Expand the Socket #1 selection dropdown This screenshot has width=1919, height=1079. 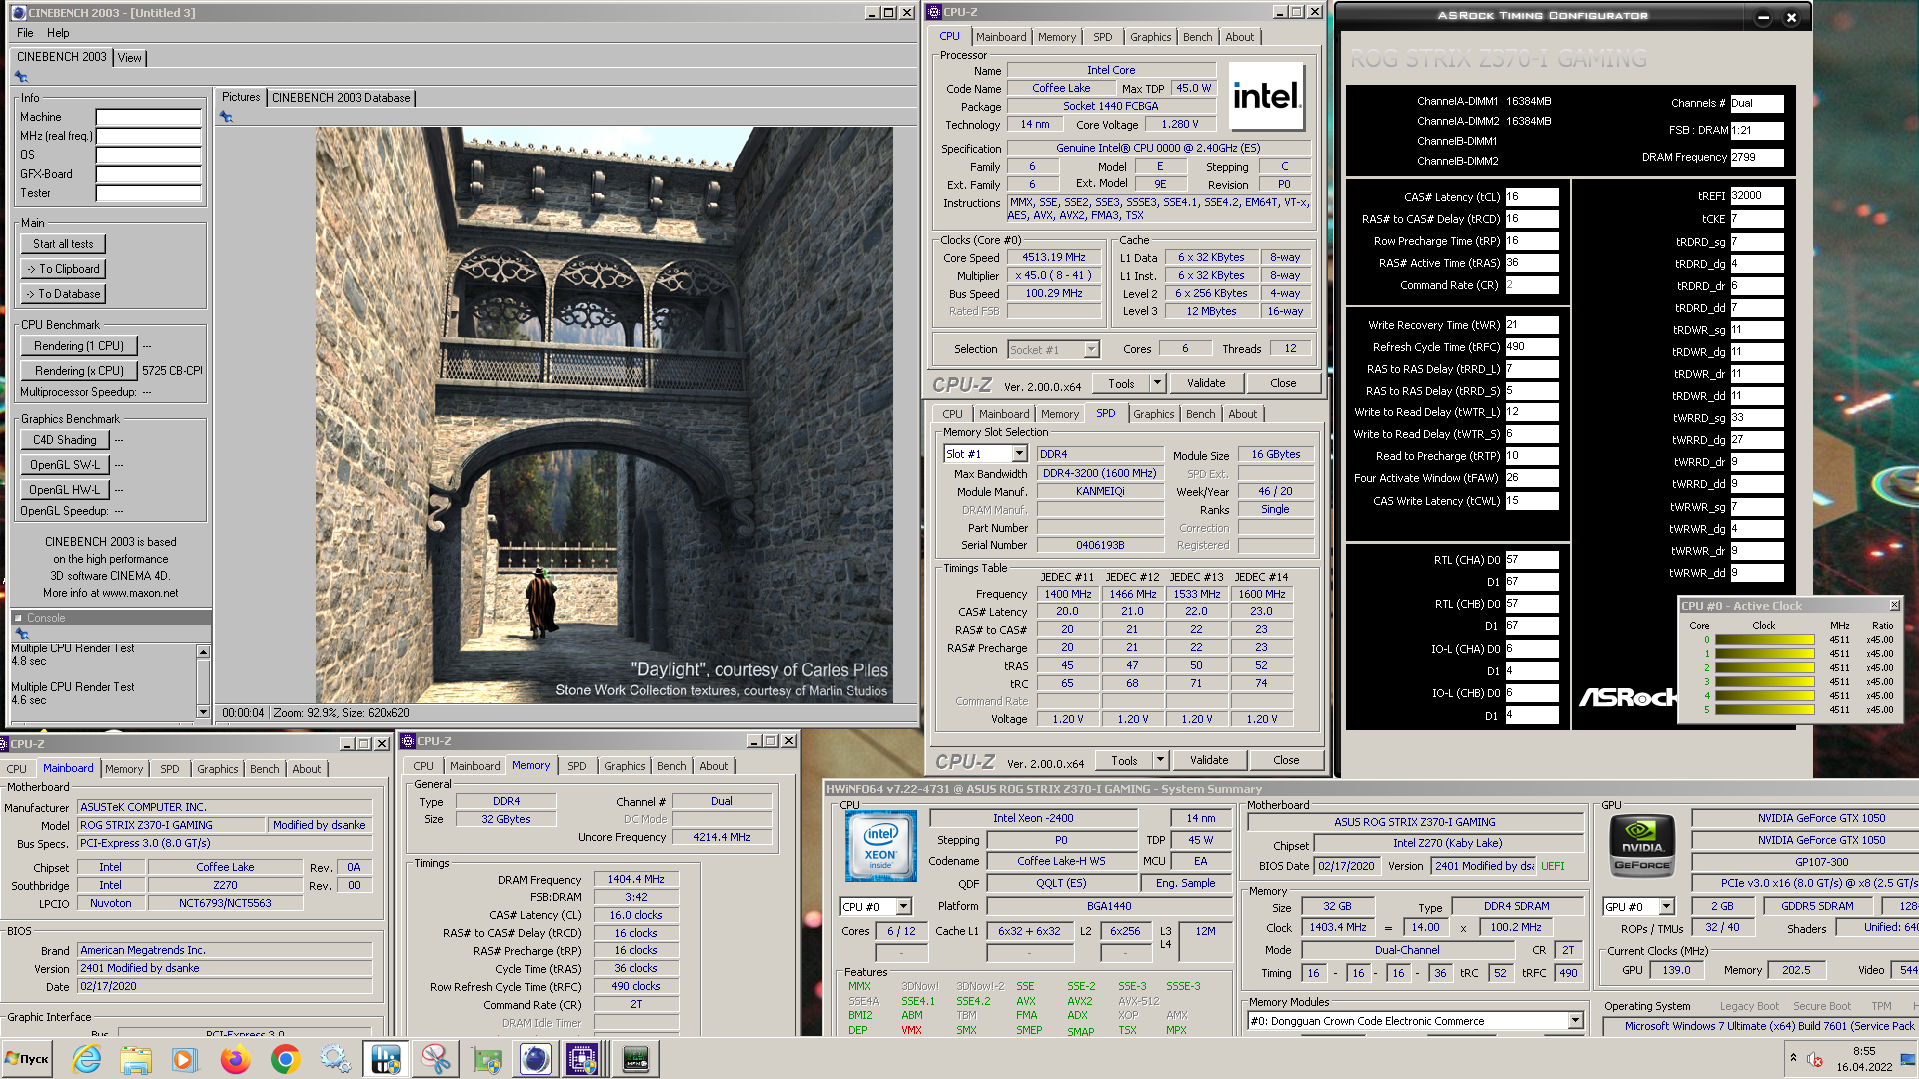click(1091, 349)
